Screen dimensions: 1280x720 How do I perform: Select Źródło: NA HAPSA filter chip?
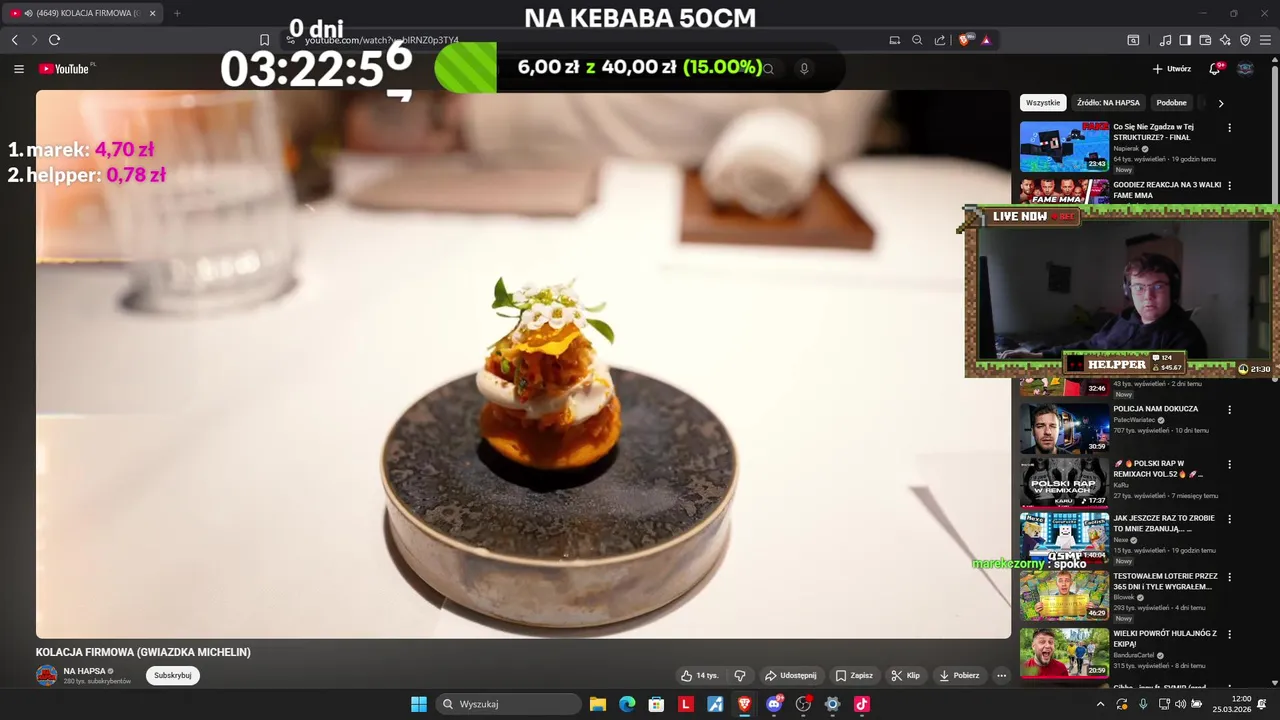(1108, 103)
